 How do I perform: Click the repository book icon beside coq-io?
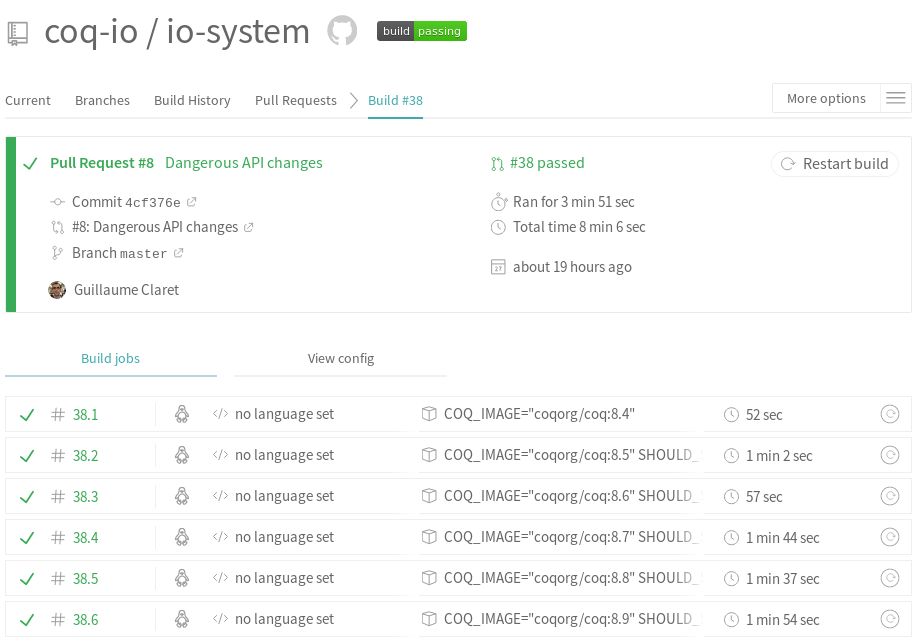18,34
